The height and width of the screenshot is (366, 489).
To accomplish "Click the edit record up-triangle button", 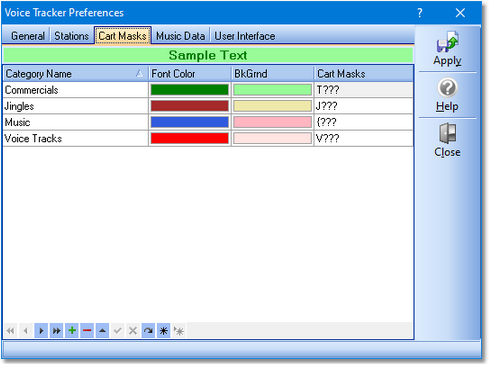I will (103, 330).
